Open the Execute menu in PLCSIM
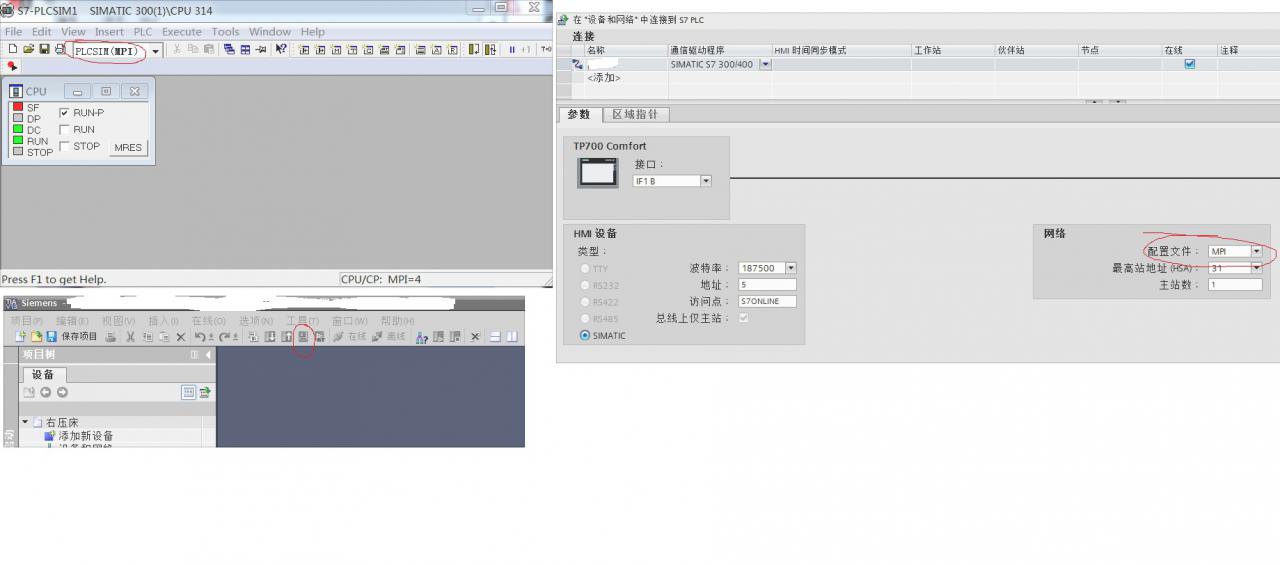1280x565 pixels. (182, 32)
